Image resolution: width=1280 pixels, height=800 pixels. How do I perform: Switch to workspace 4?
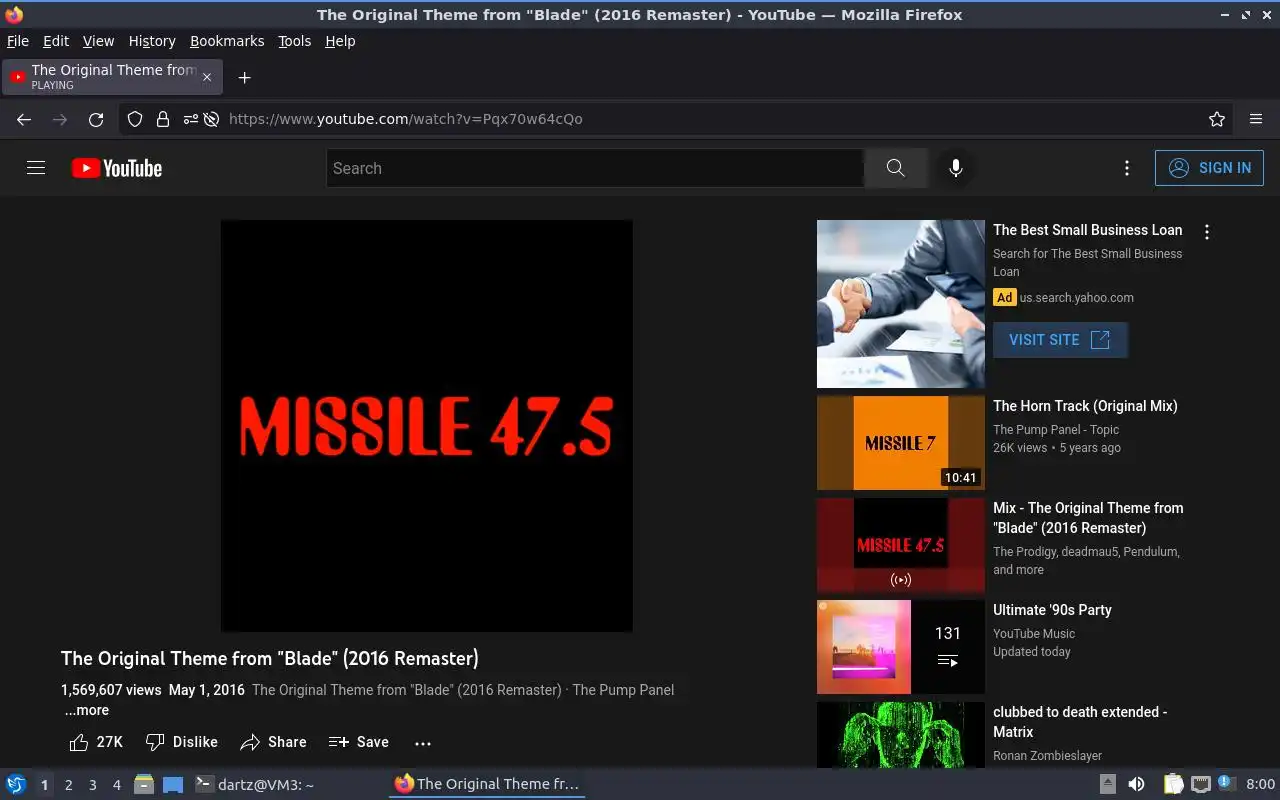(117, 785)
